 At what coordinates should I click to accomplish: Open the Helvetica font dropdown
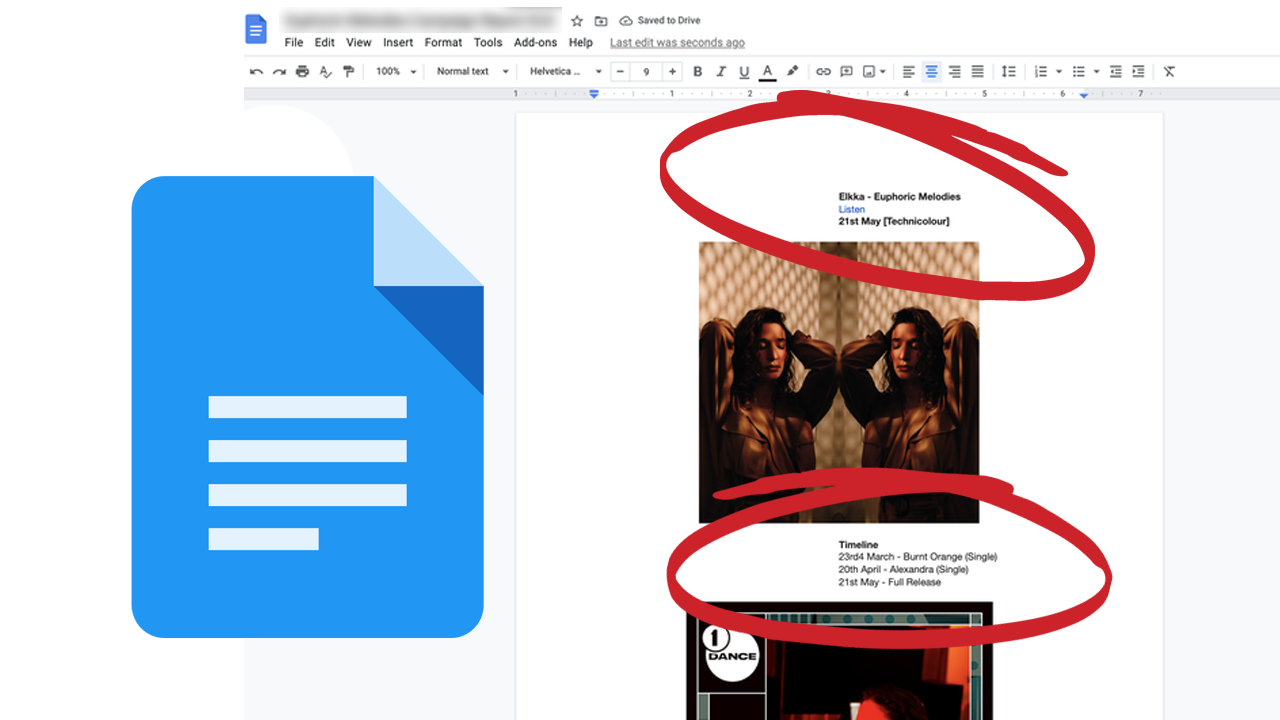(566, 72)
